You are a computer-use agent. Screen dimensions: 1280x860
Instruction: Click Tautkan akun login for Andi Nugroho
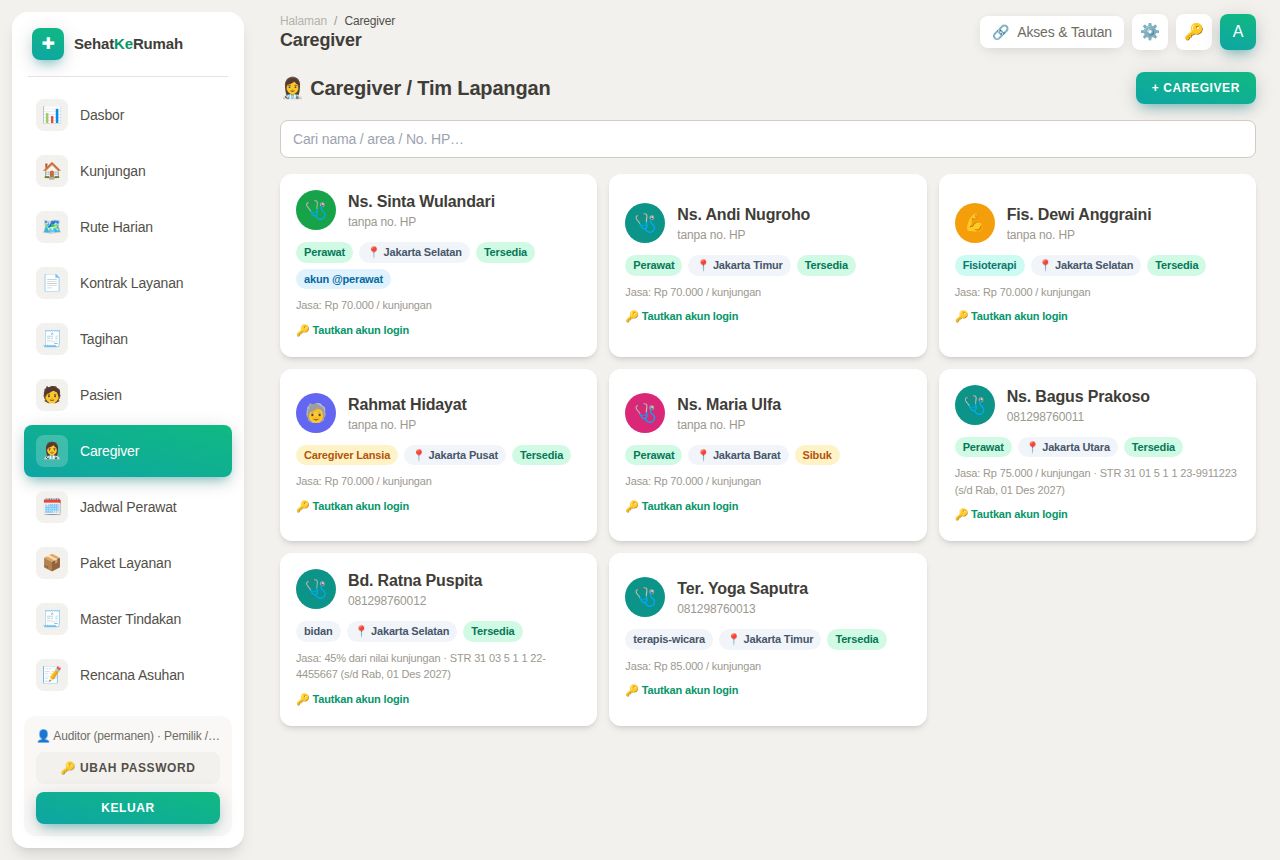click(x=682, y=316)
